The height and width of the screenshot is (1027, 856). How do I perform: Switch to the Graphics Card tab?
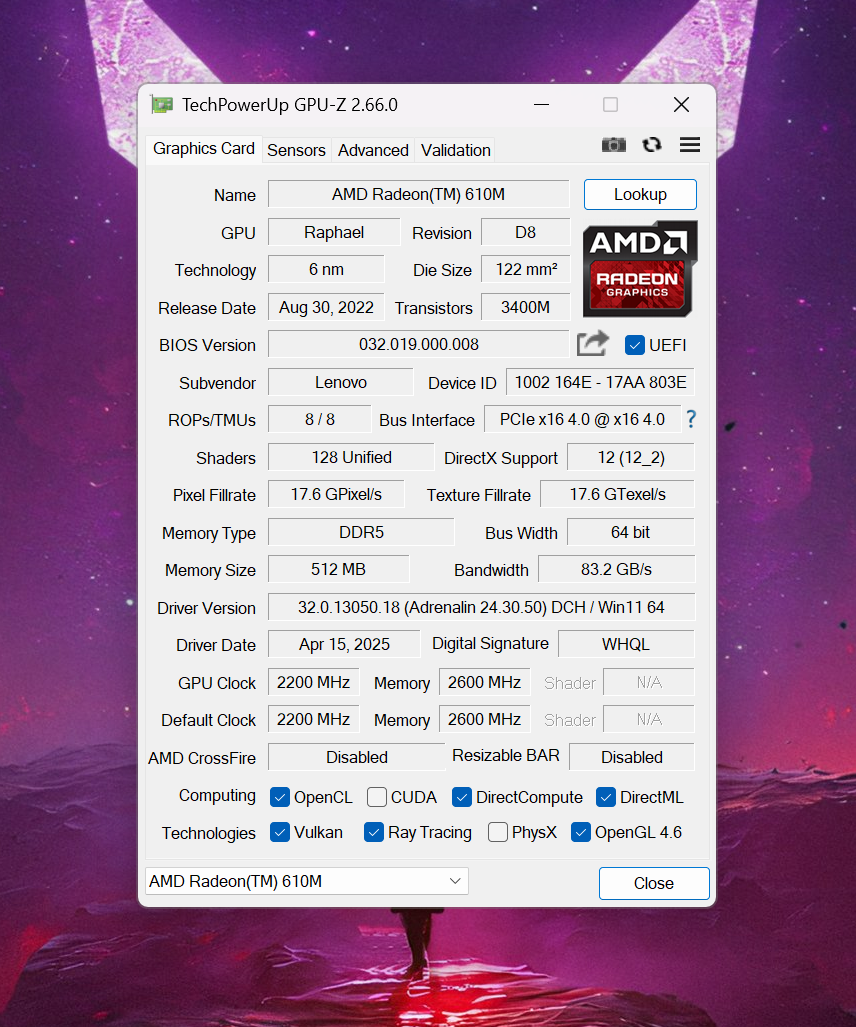[204, 149]
